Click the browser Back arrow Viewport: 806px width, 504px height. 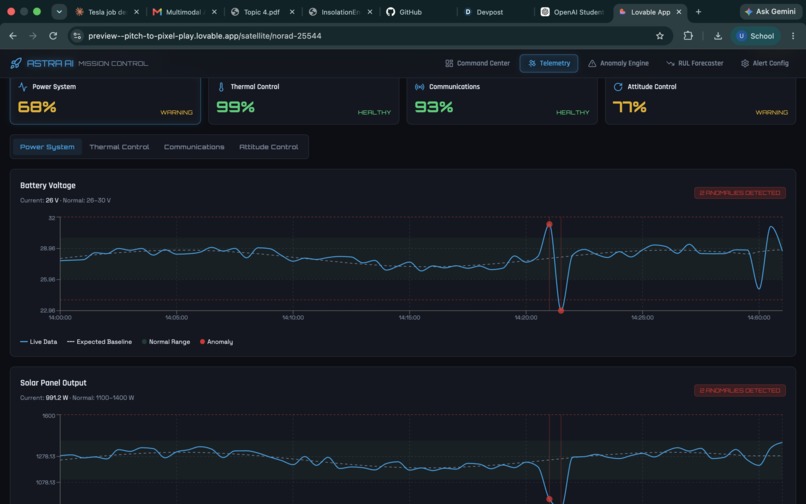click(x=13, y=36)
